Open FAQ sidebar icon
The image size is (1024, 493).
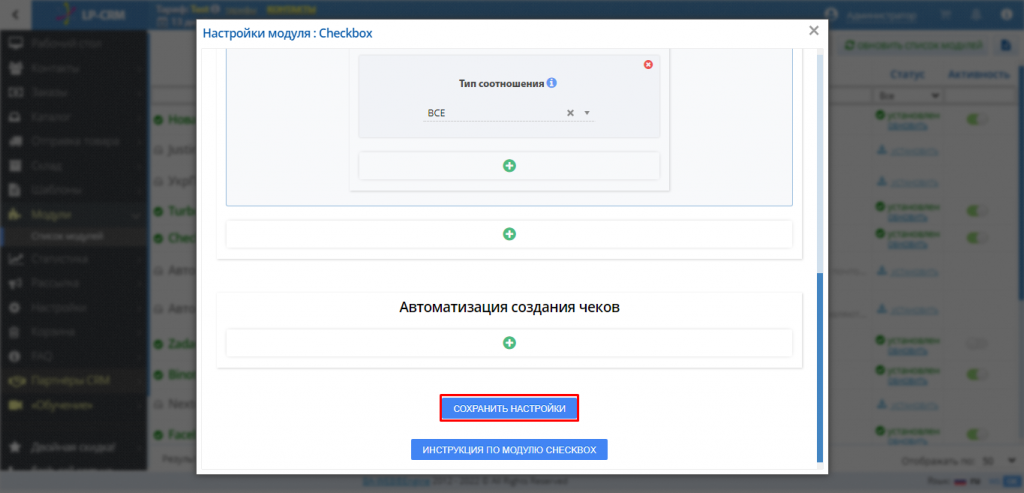coord(16,357)
